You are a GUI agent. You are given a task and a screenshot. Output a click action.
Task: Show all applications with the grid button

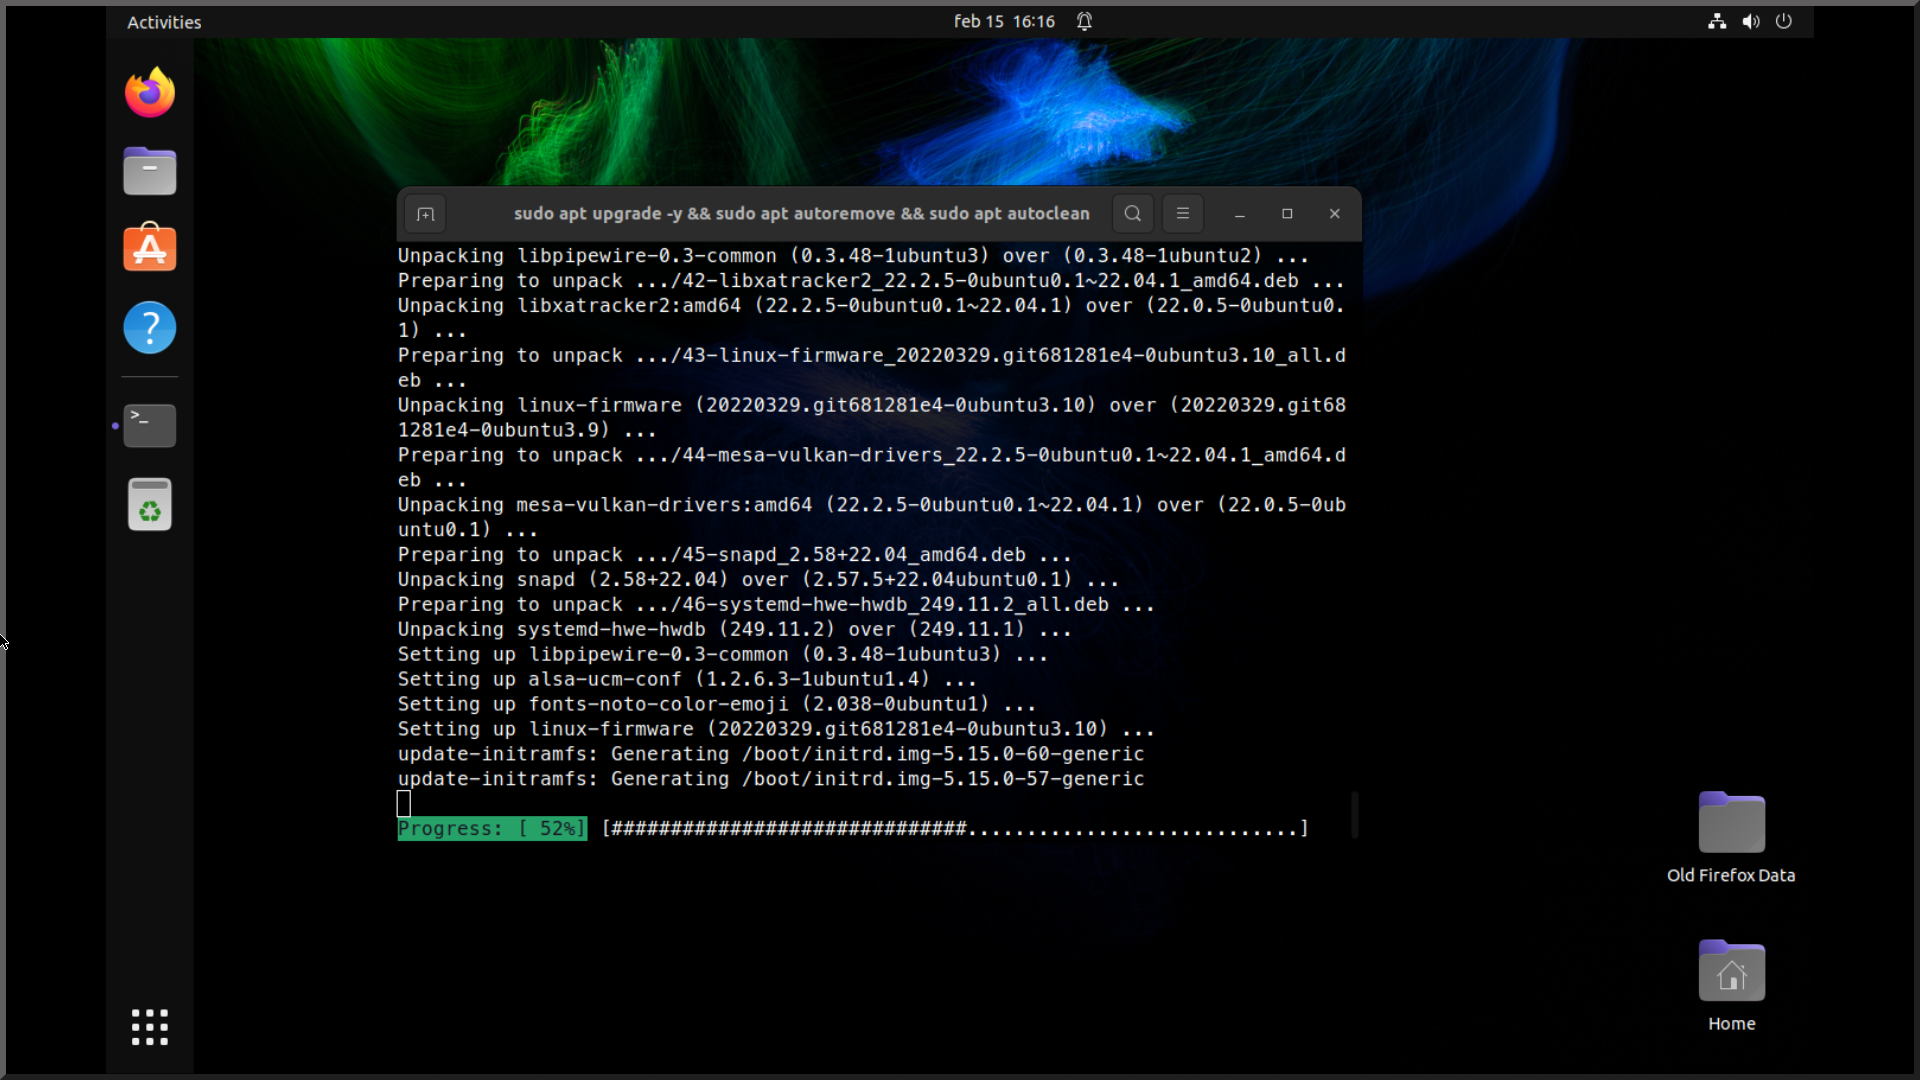point(149,1026)
